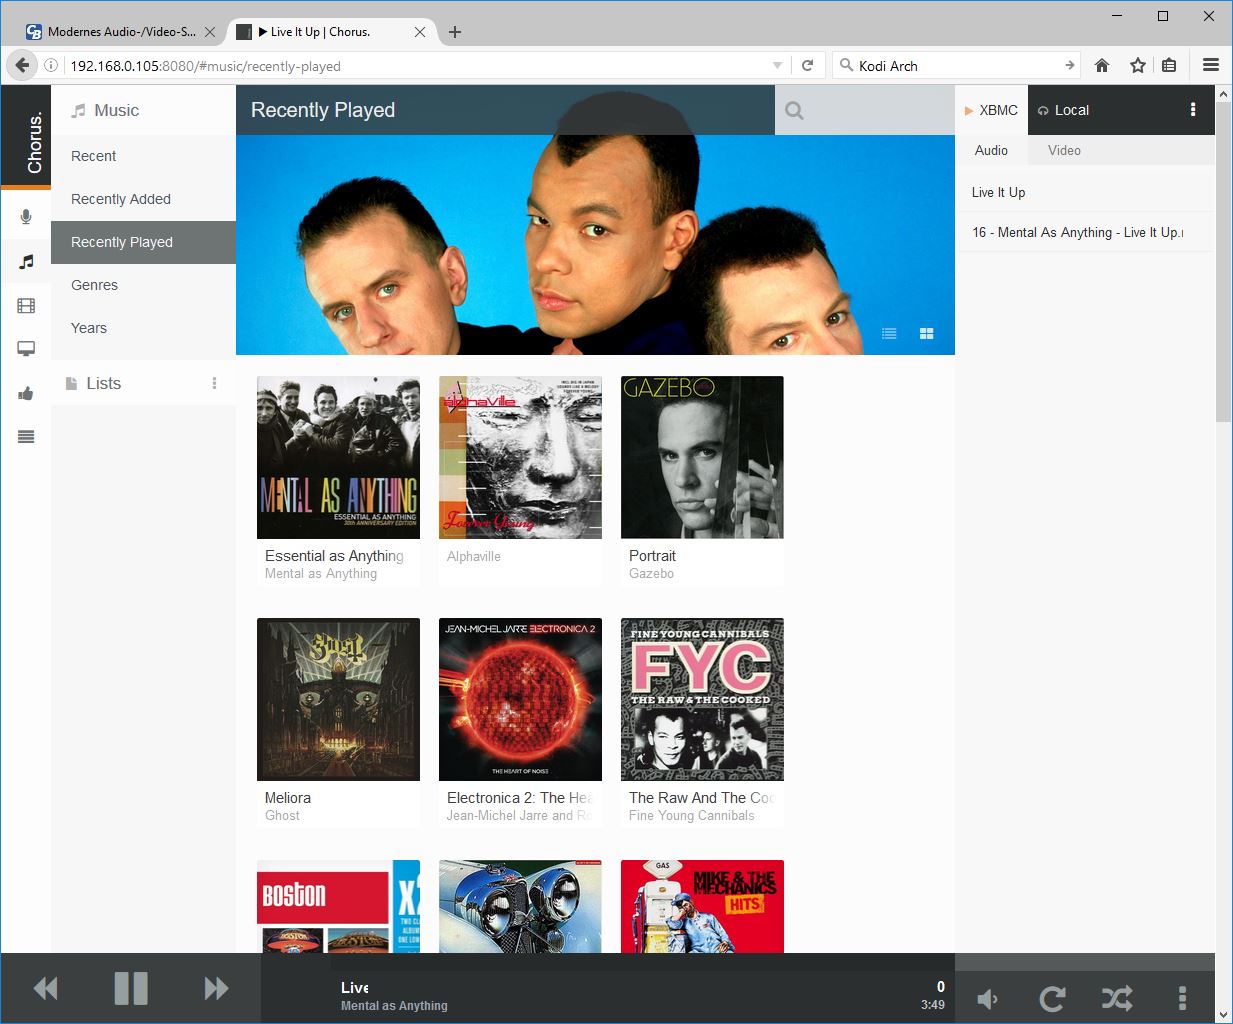The image size is (1233, 1024).
Task: Select the Local player tab
Action: pos(1064,110)
